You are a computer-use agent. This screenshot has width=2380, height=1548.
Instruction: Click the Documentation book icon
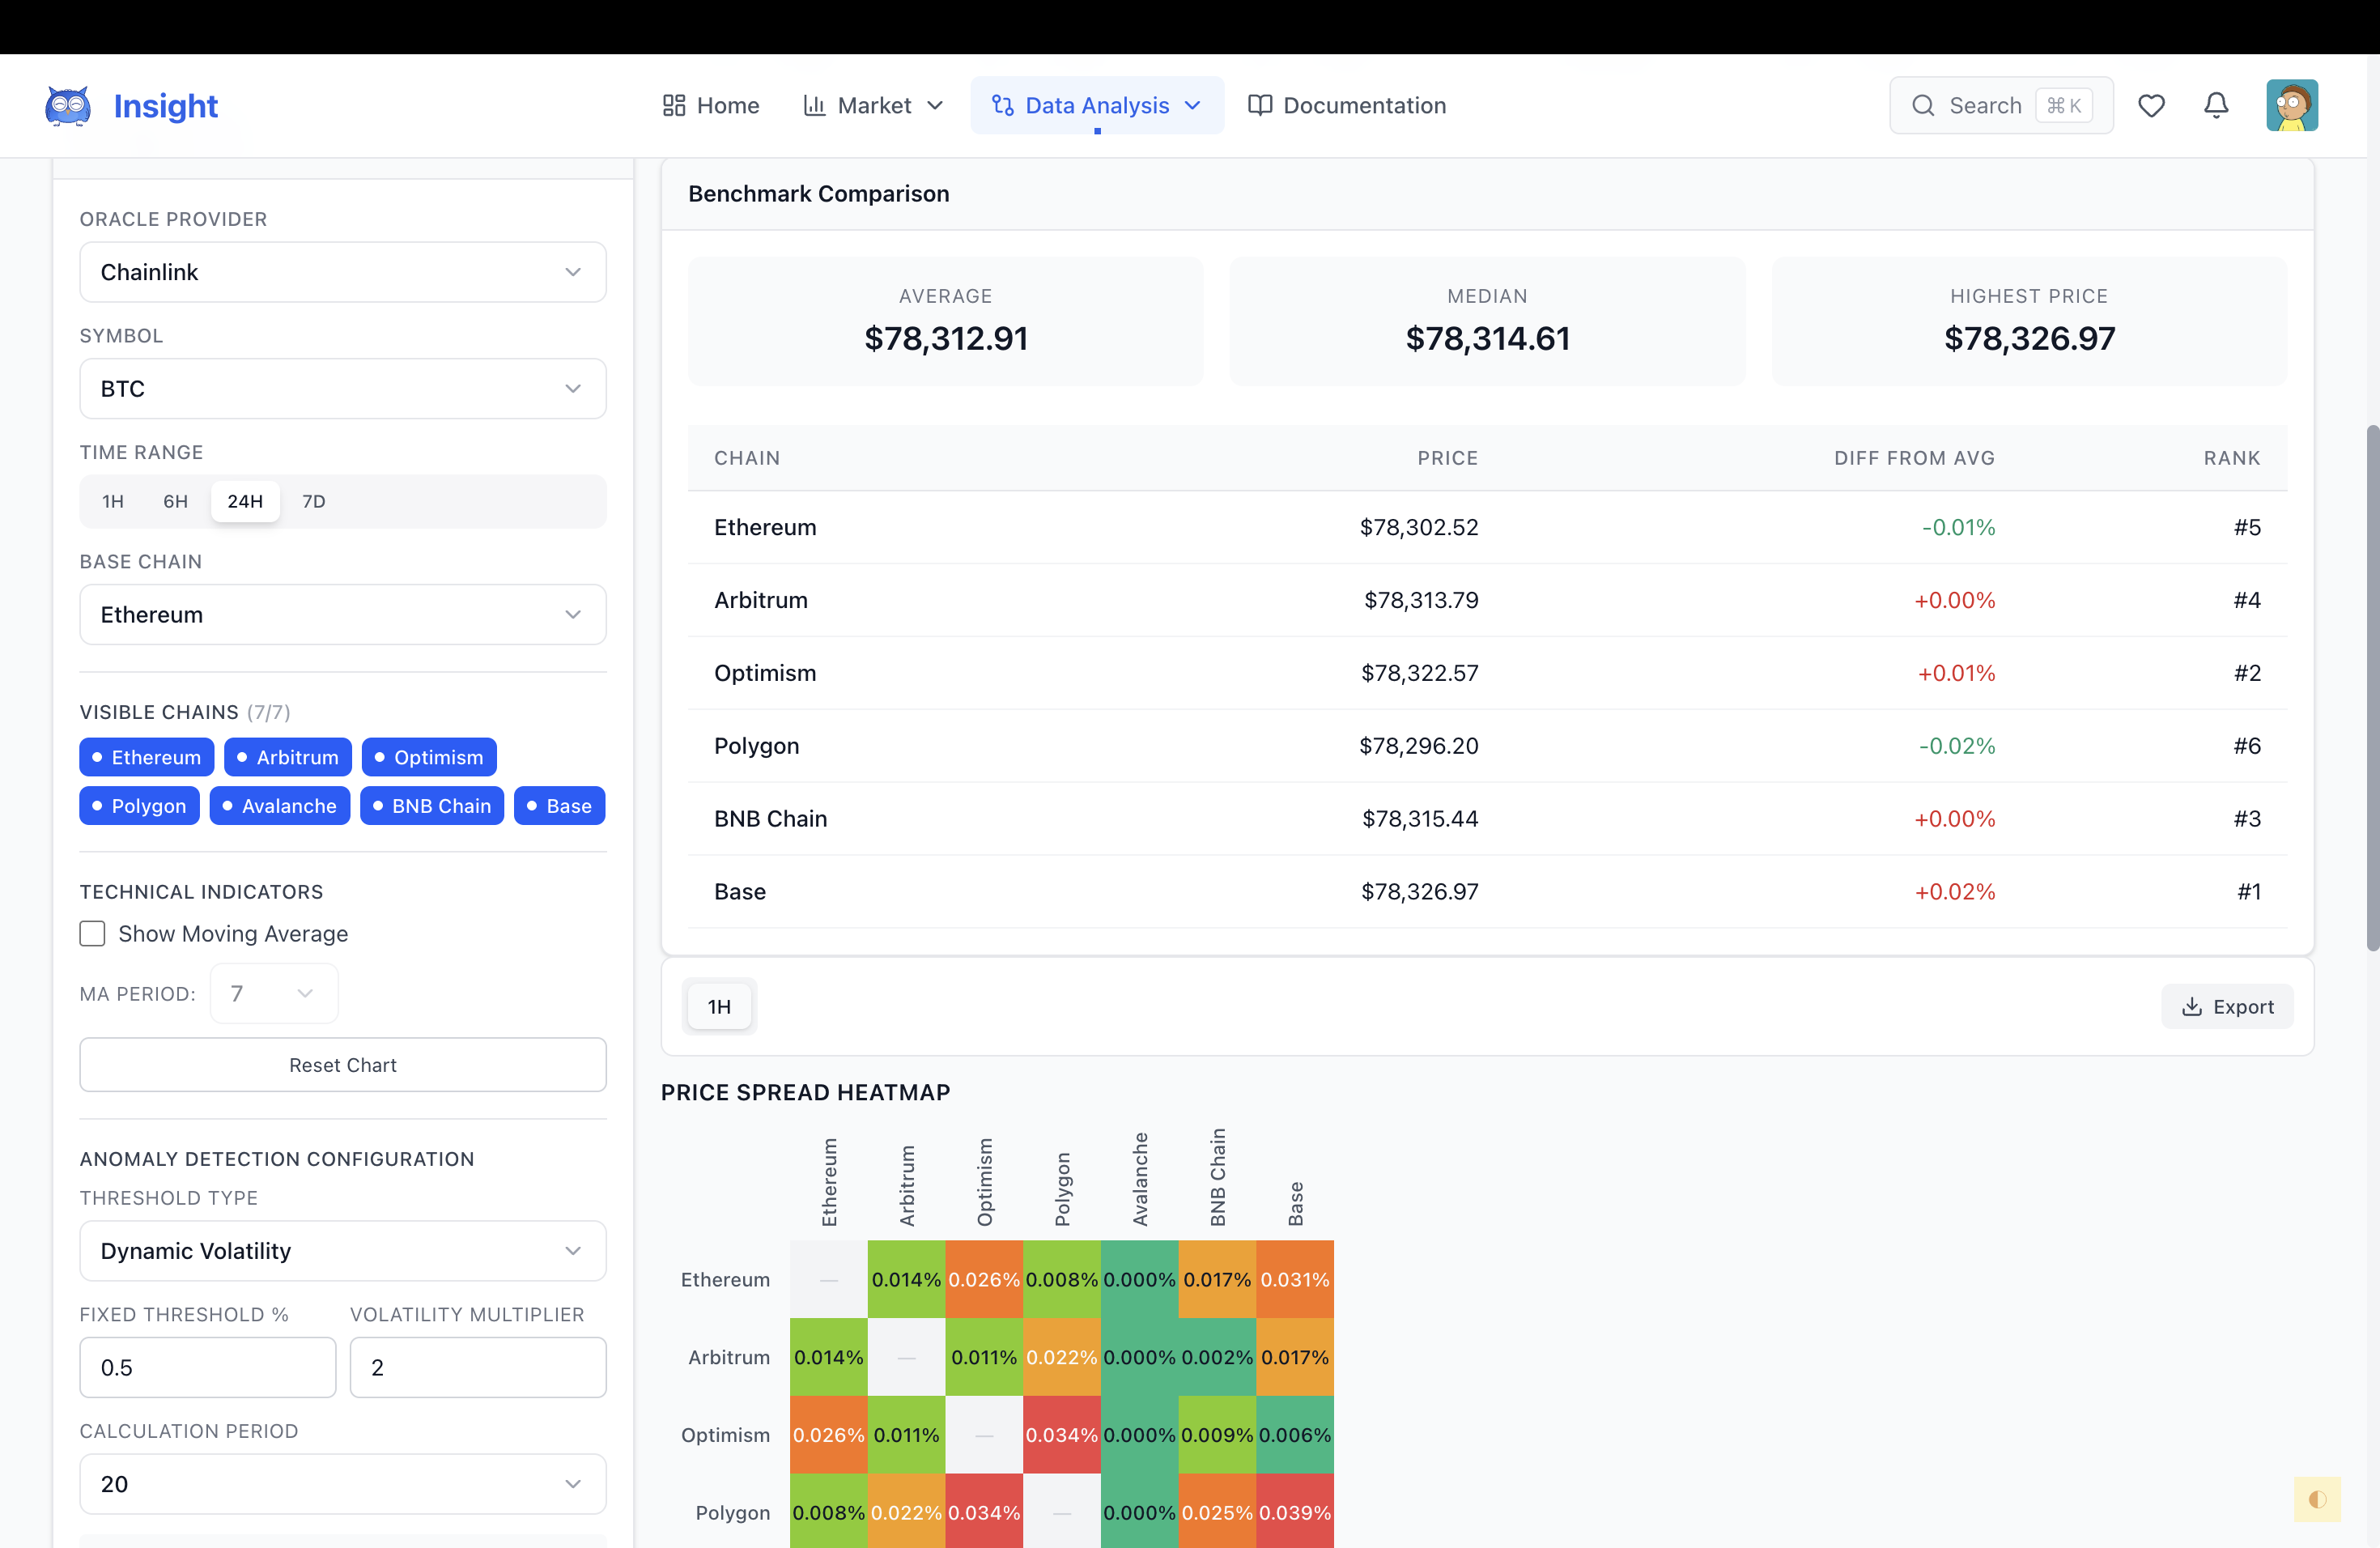click(1260, 105)
